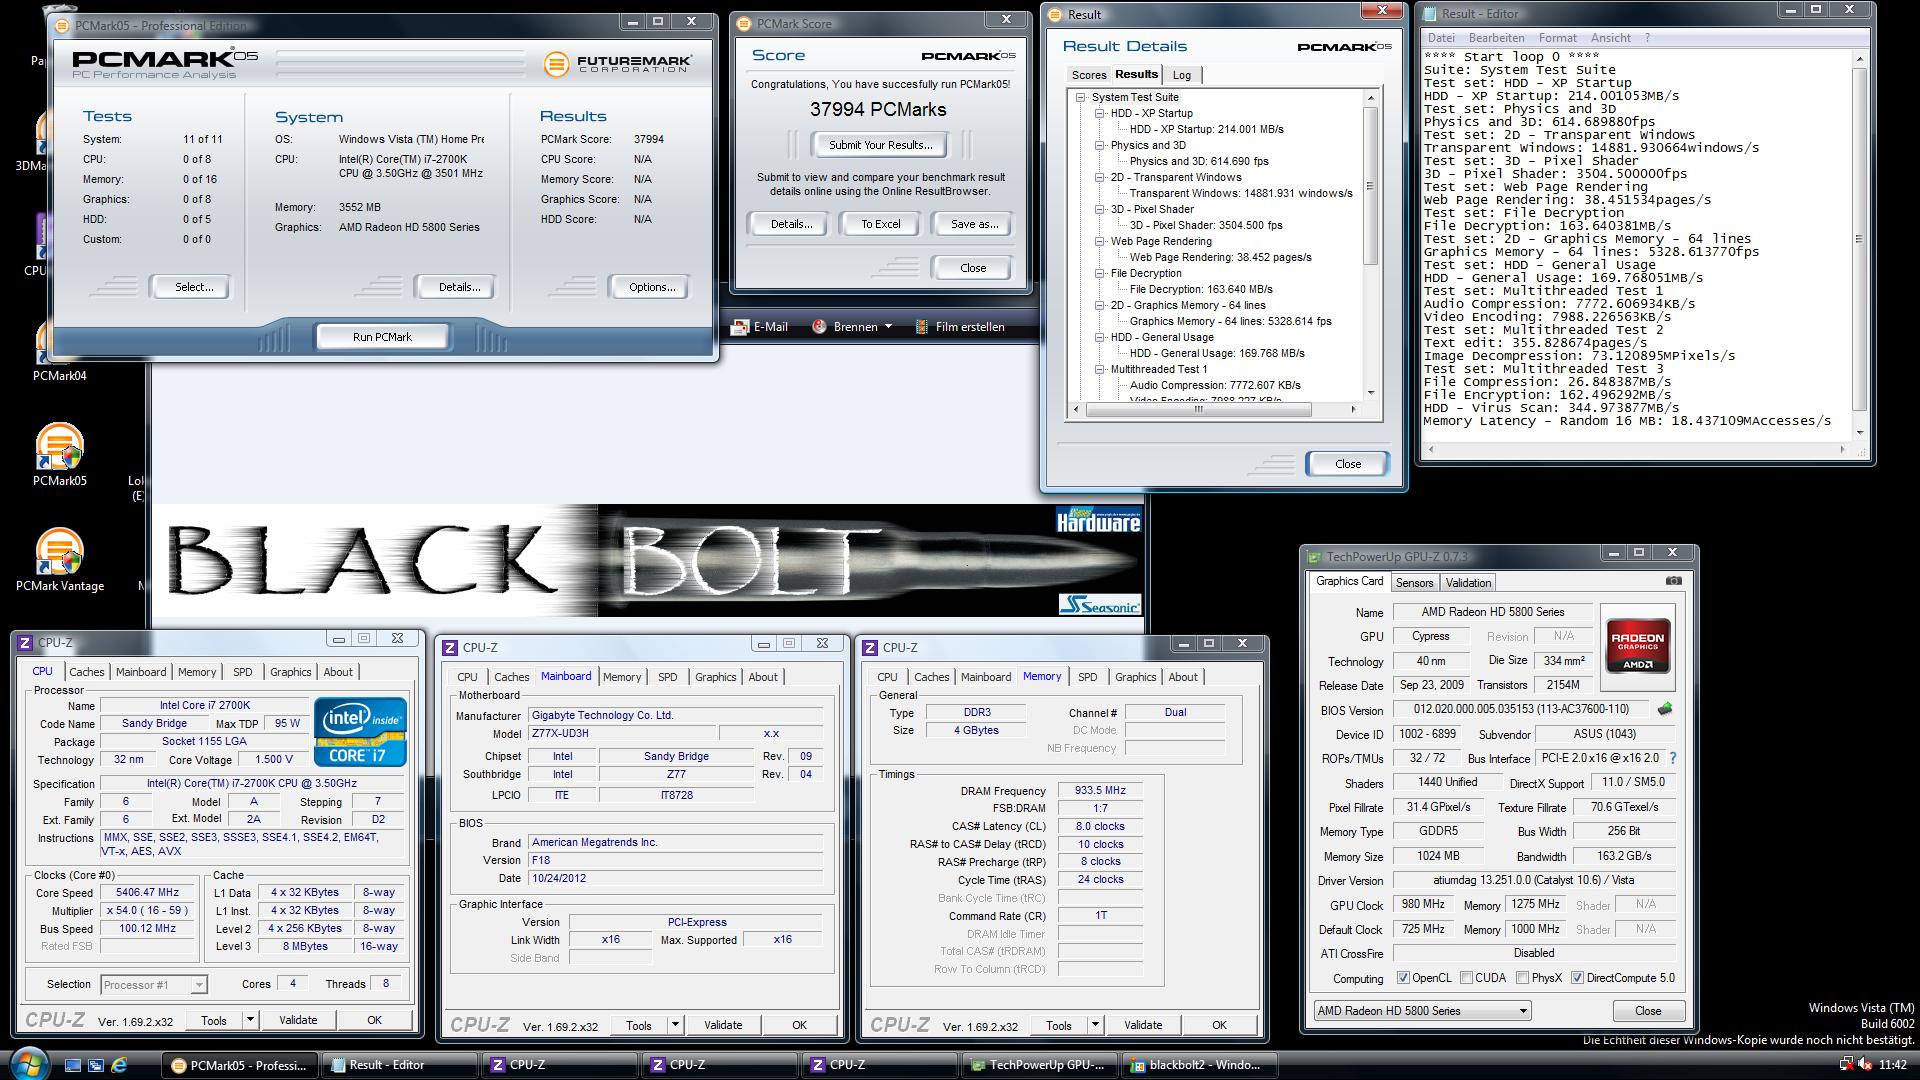Collapse the Multithreaded Test 1 node
Viewport: 1920px width, 1080px height.
pyautogui.click(x=1100, y=369)
